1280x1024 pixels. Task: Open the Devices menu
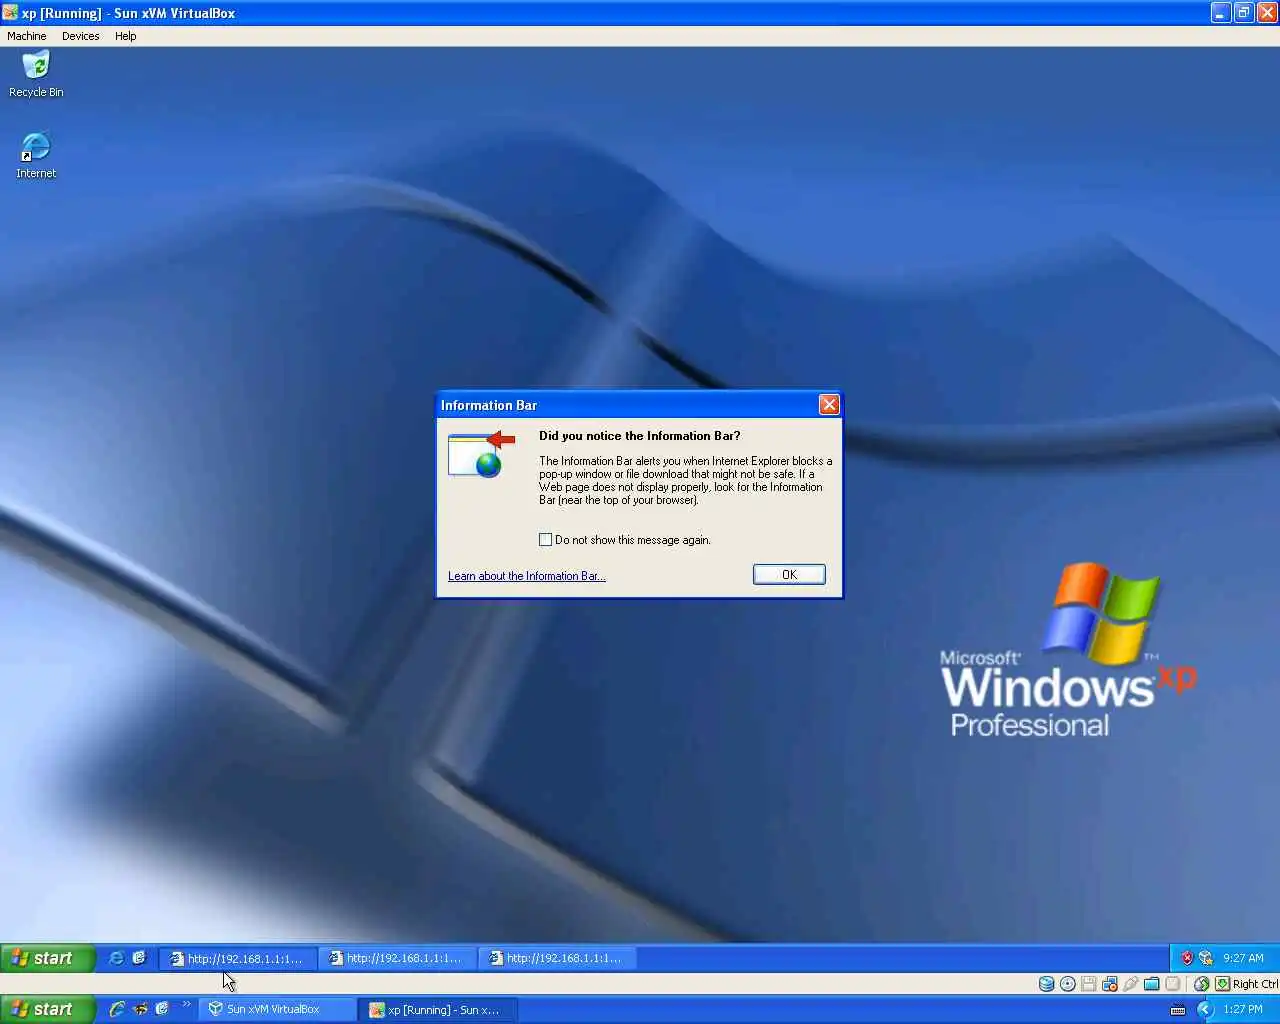pyautogui.click(x=80, y=36)
